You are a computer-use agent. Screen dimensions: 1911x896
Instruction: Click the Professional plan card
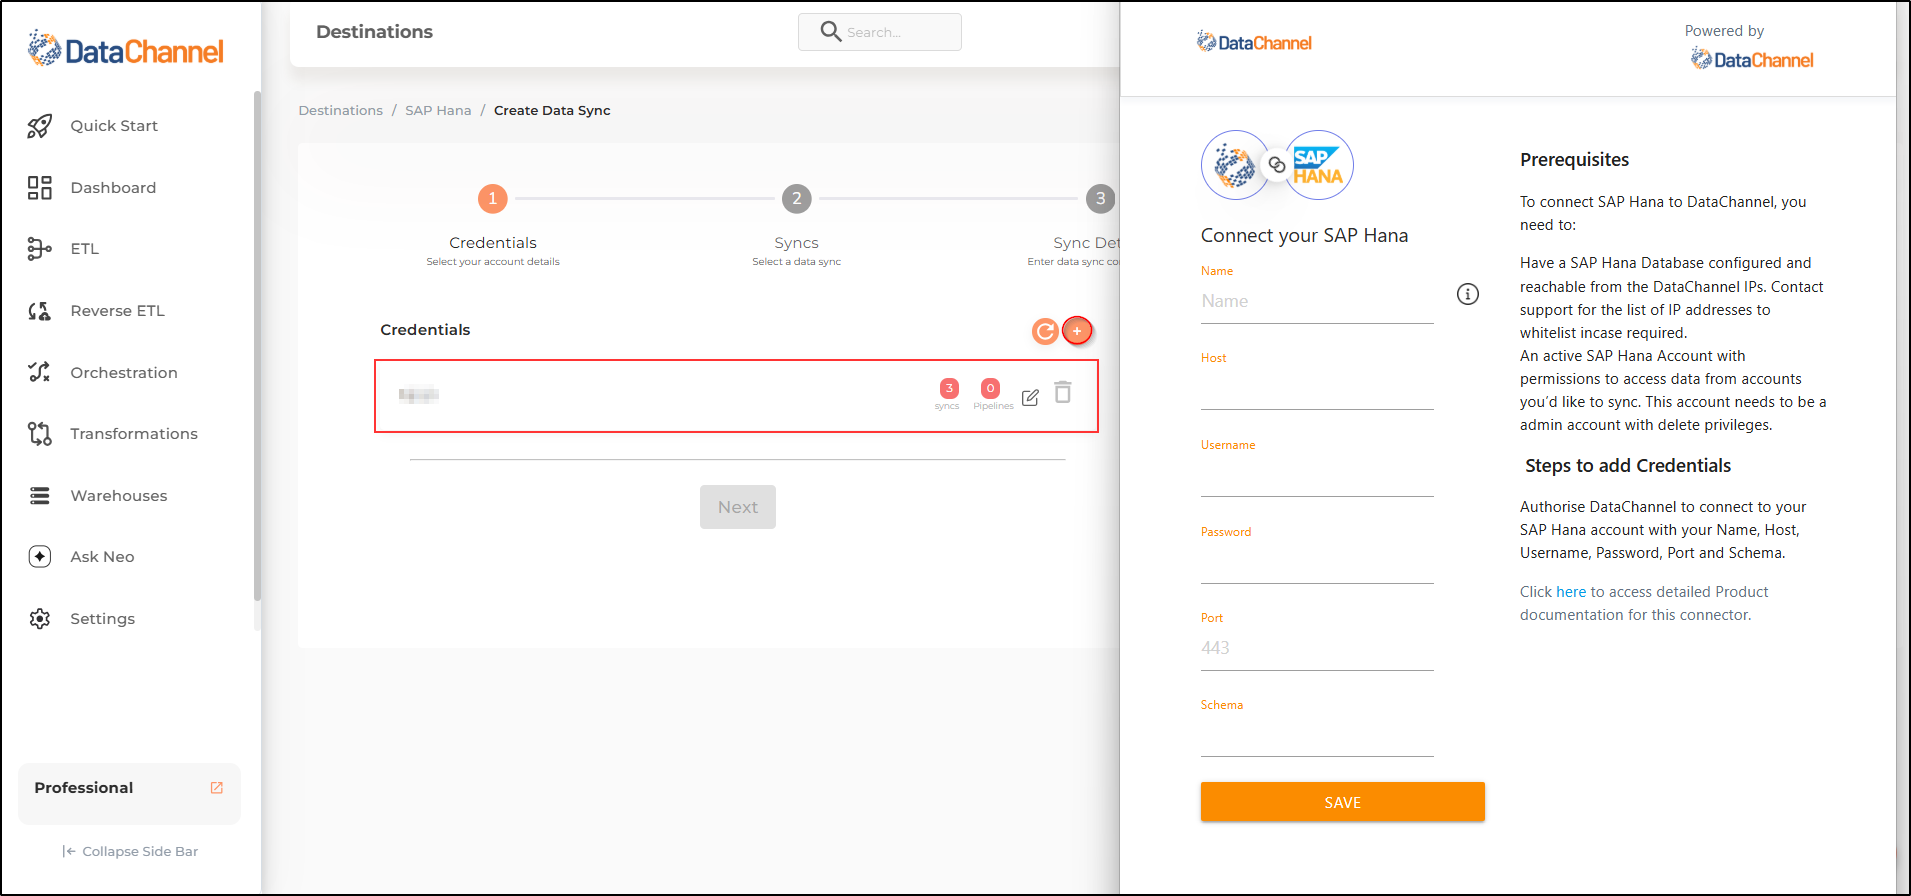coord(129,794)
